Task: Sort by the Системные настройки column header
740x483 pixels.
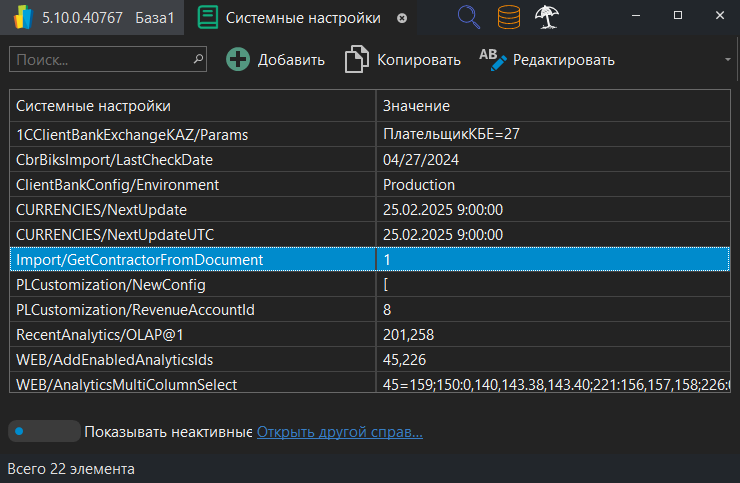Action: pyautogui.click(x=192, y=106)
